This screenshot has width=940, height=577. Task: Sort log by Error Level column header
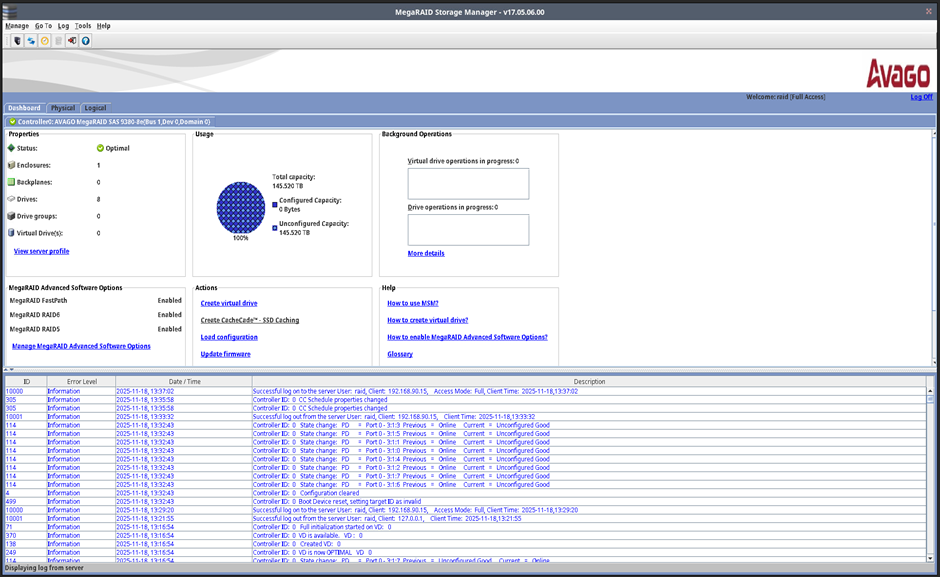(82, 381)
